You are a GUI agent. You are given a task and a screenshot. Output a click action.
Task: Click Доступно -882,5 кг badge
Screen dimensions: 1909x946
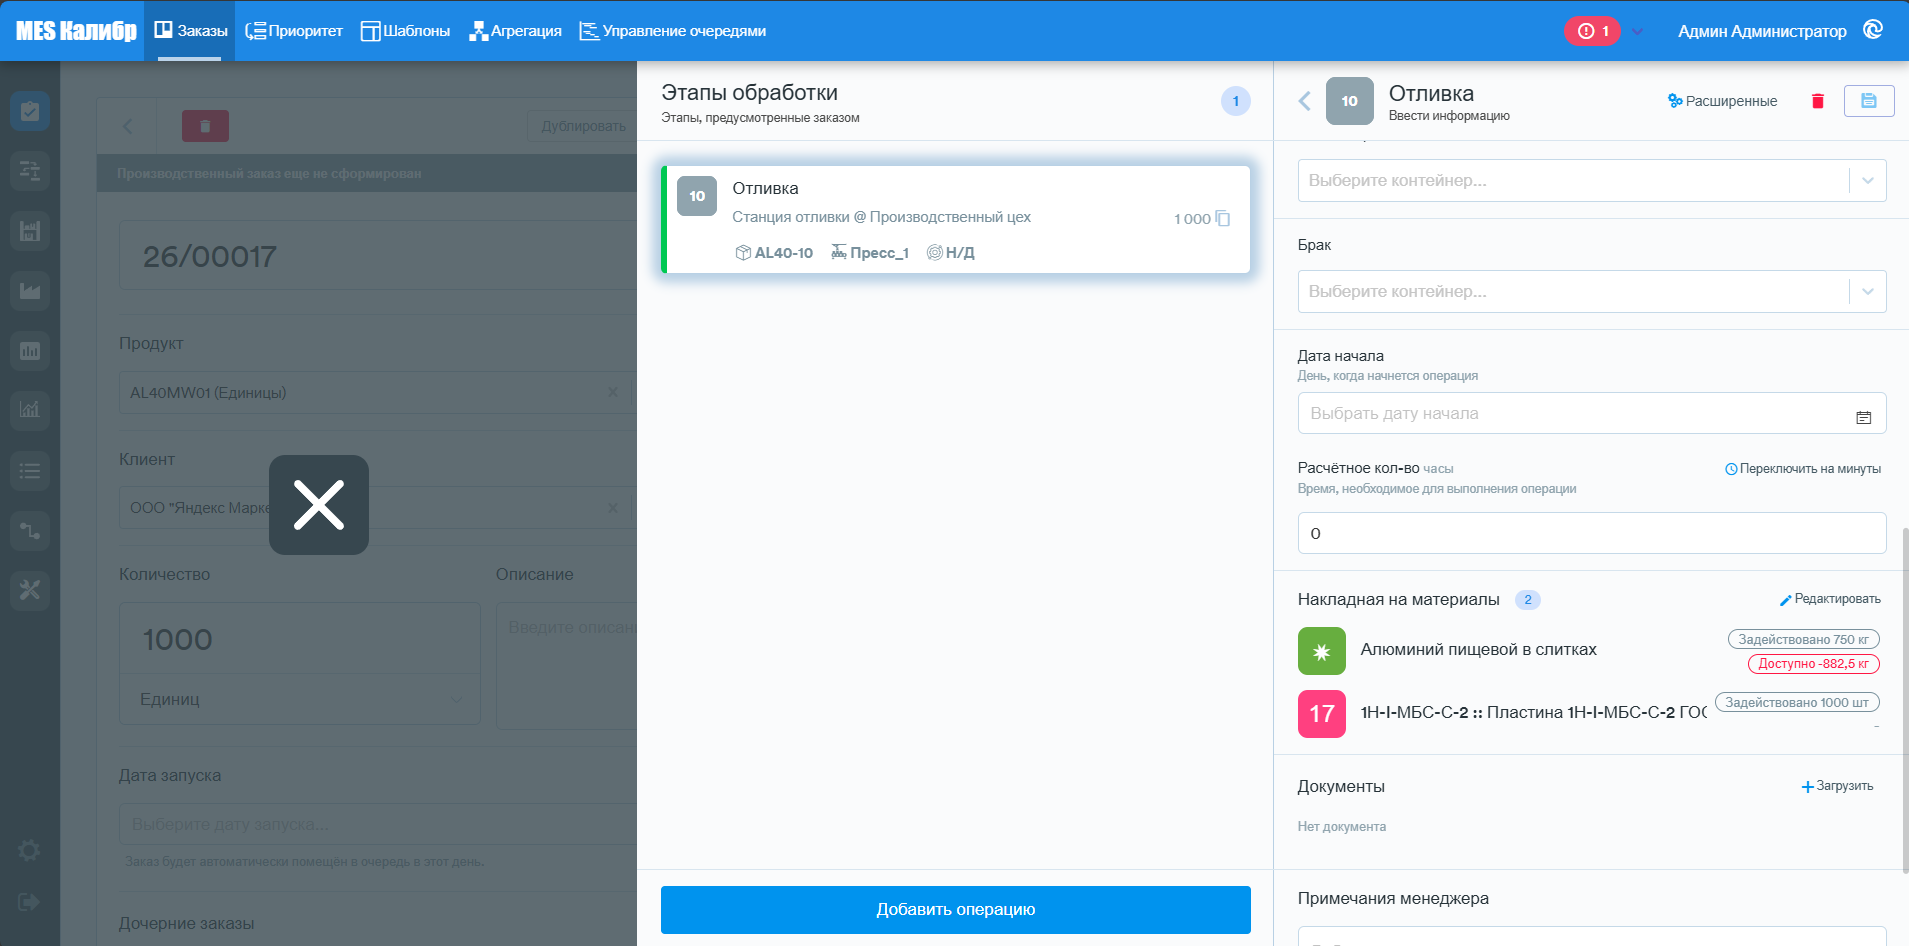click(x=1814, y=664)
